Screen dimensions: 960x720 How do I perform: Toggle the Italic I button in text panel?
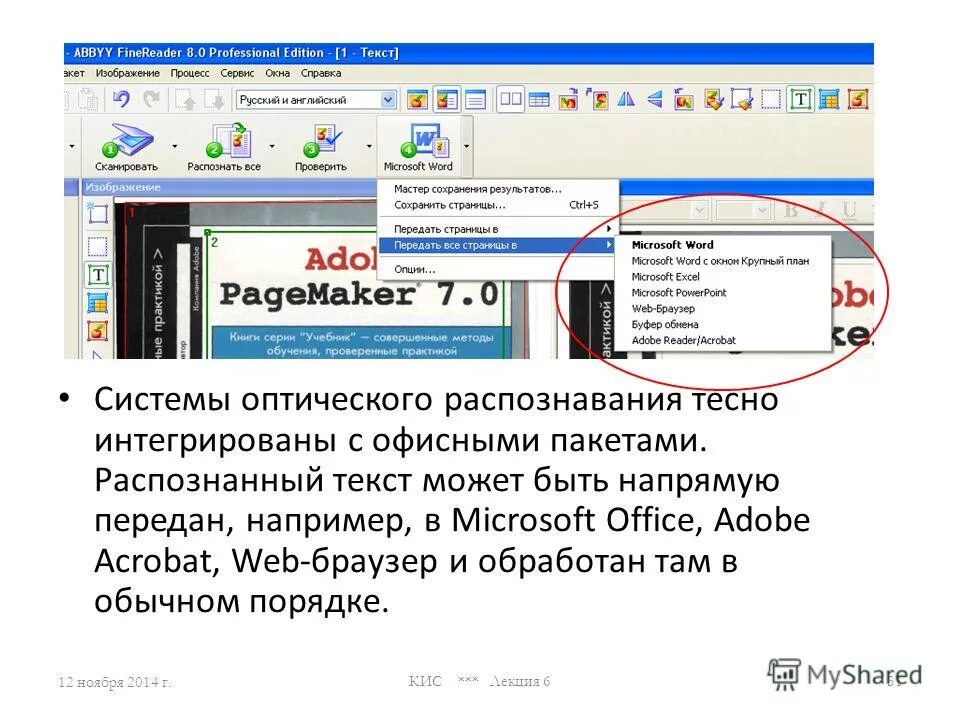[820, 211]
